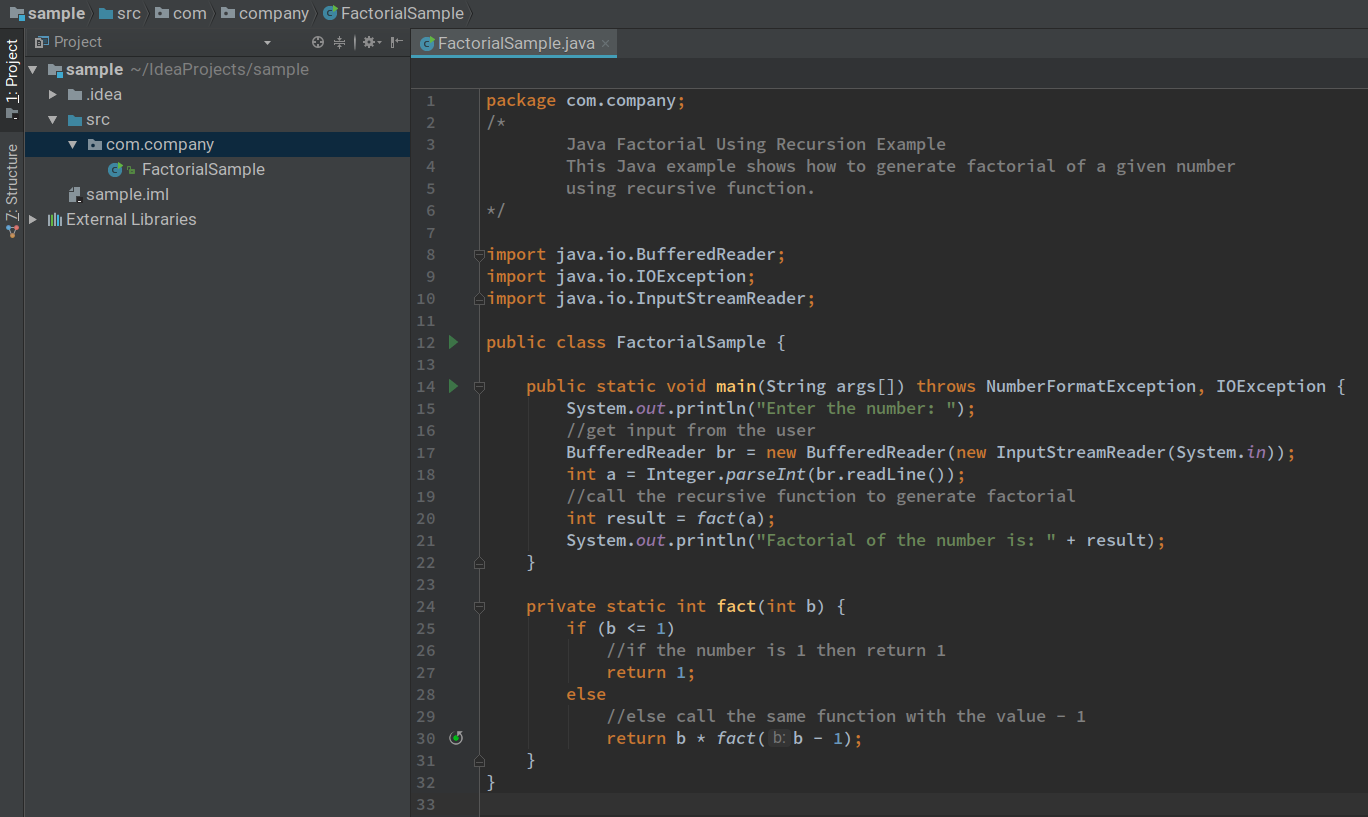Image resolution: width=1368 pixels, height=817 pixels.
Task: Click the sample breadcrumb in navigation bar
Action: (46, 14)
